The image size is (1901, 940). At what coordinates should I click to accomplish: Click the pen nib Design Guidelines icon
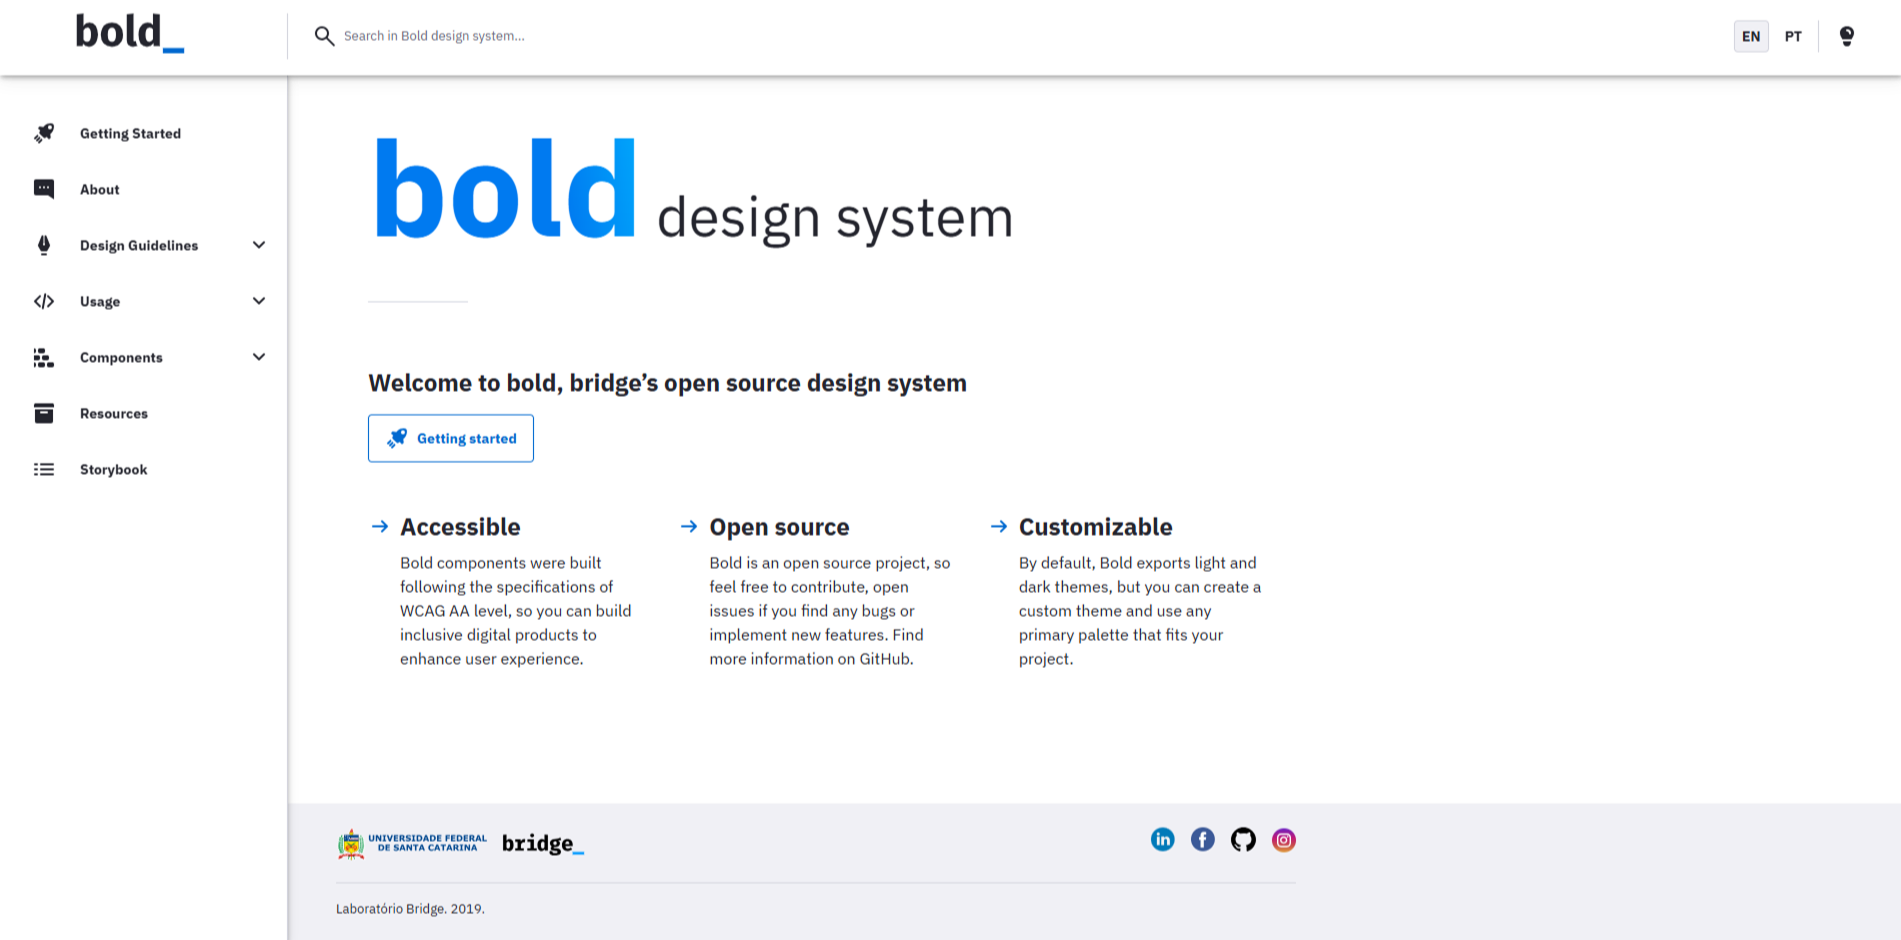(x=44, y=245)
